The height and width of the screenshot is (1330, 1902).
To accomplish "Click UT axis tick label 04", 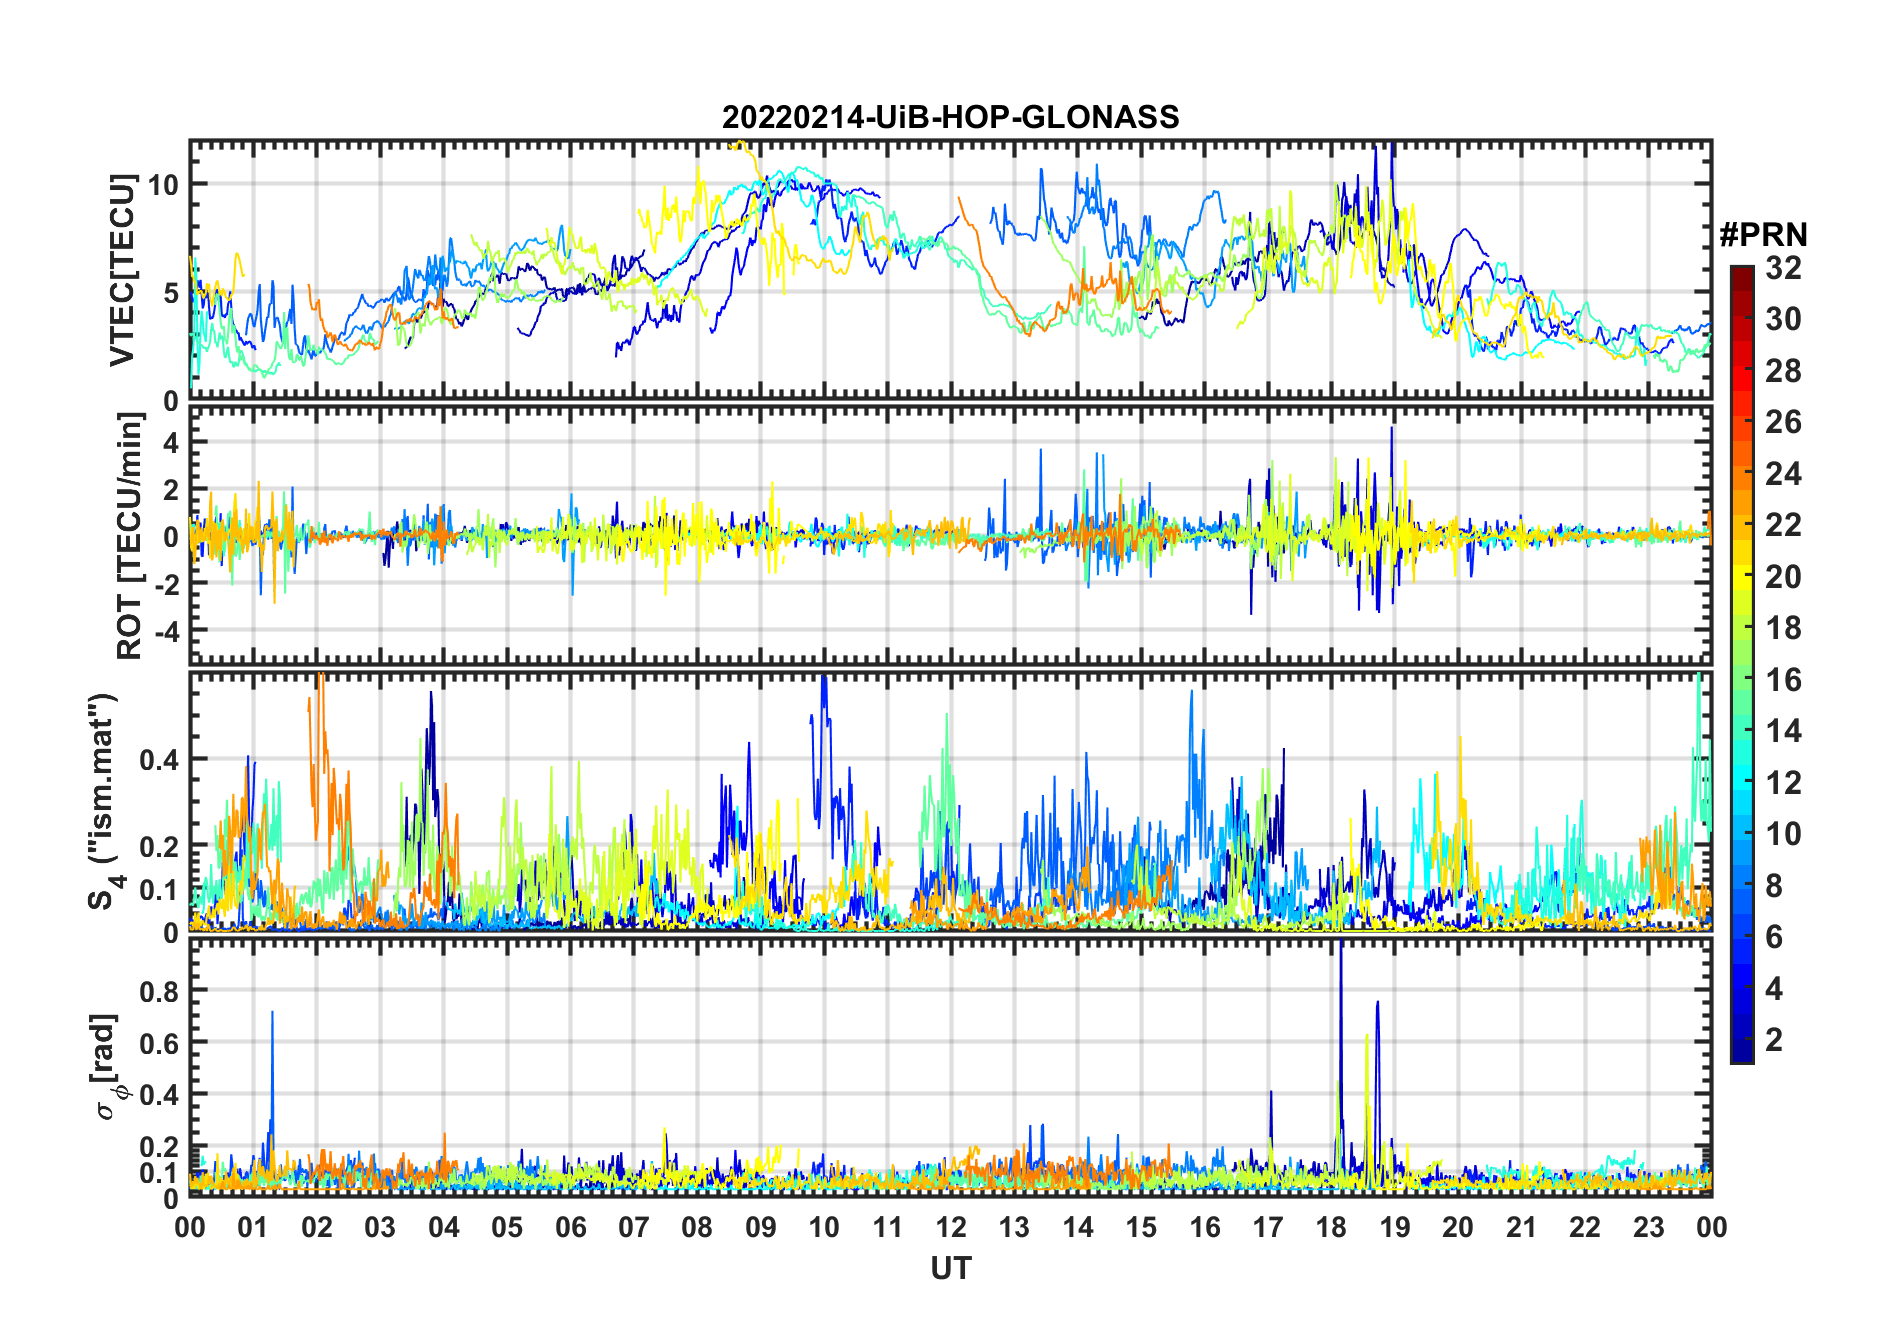I will [x=444, y=1227].
